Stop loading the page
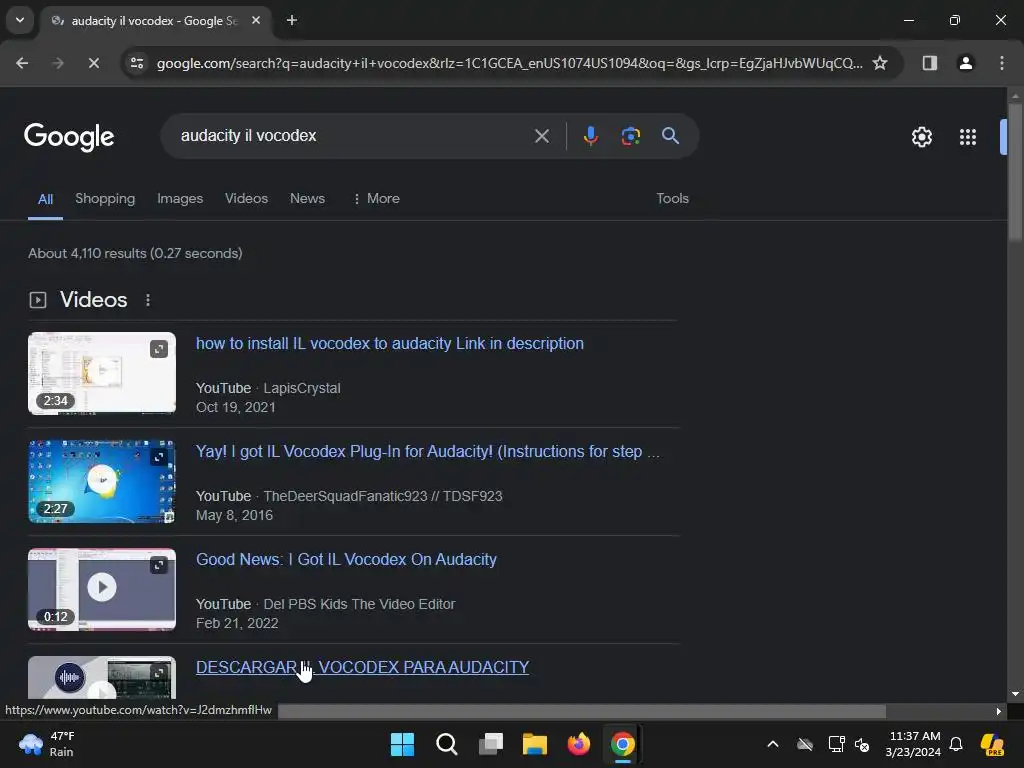Viewport: 1024px width, 768px height. (x=93, y=63)
